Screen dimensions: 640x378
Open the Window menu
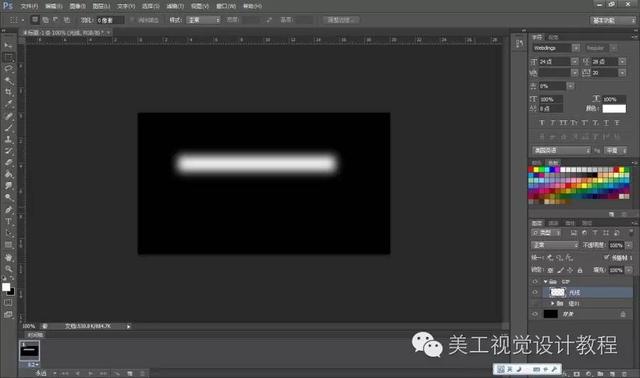click(226, 6)
